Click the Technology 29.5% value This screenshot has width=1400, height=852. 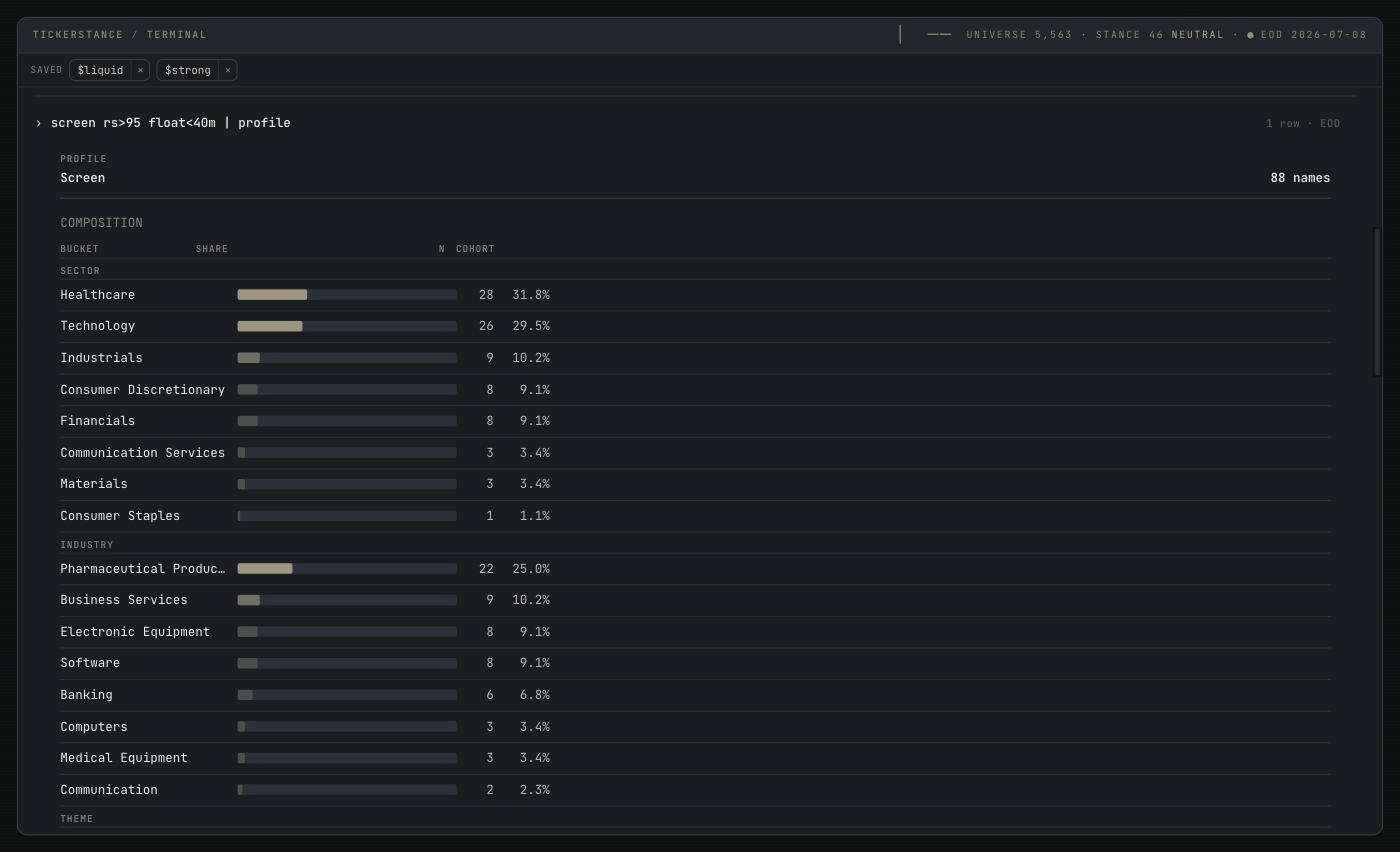pyautogui.click(x=531, y=326)
